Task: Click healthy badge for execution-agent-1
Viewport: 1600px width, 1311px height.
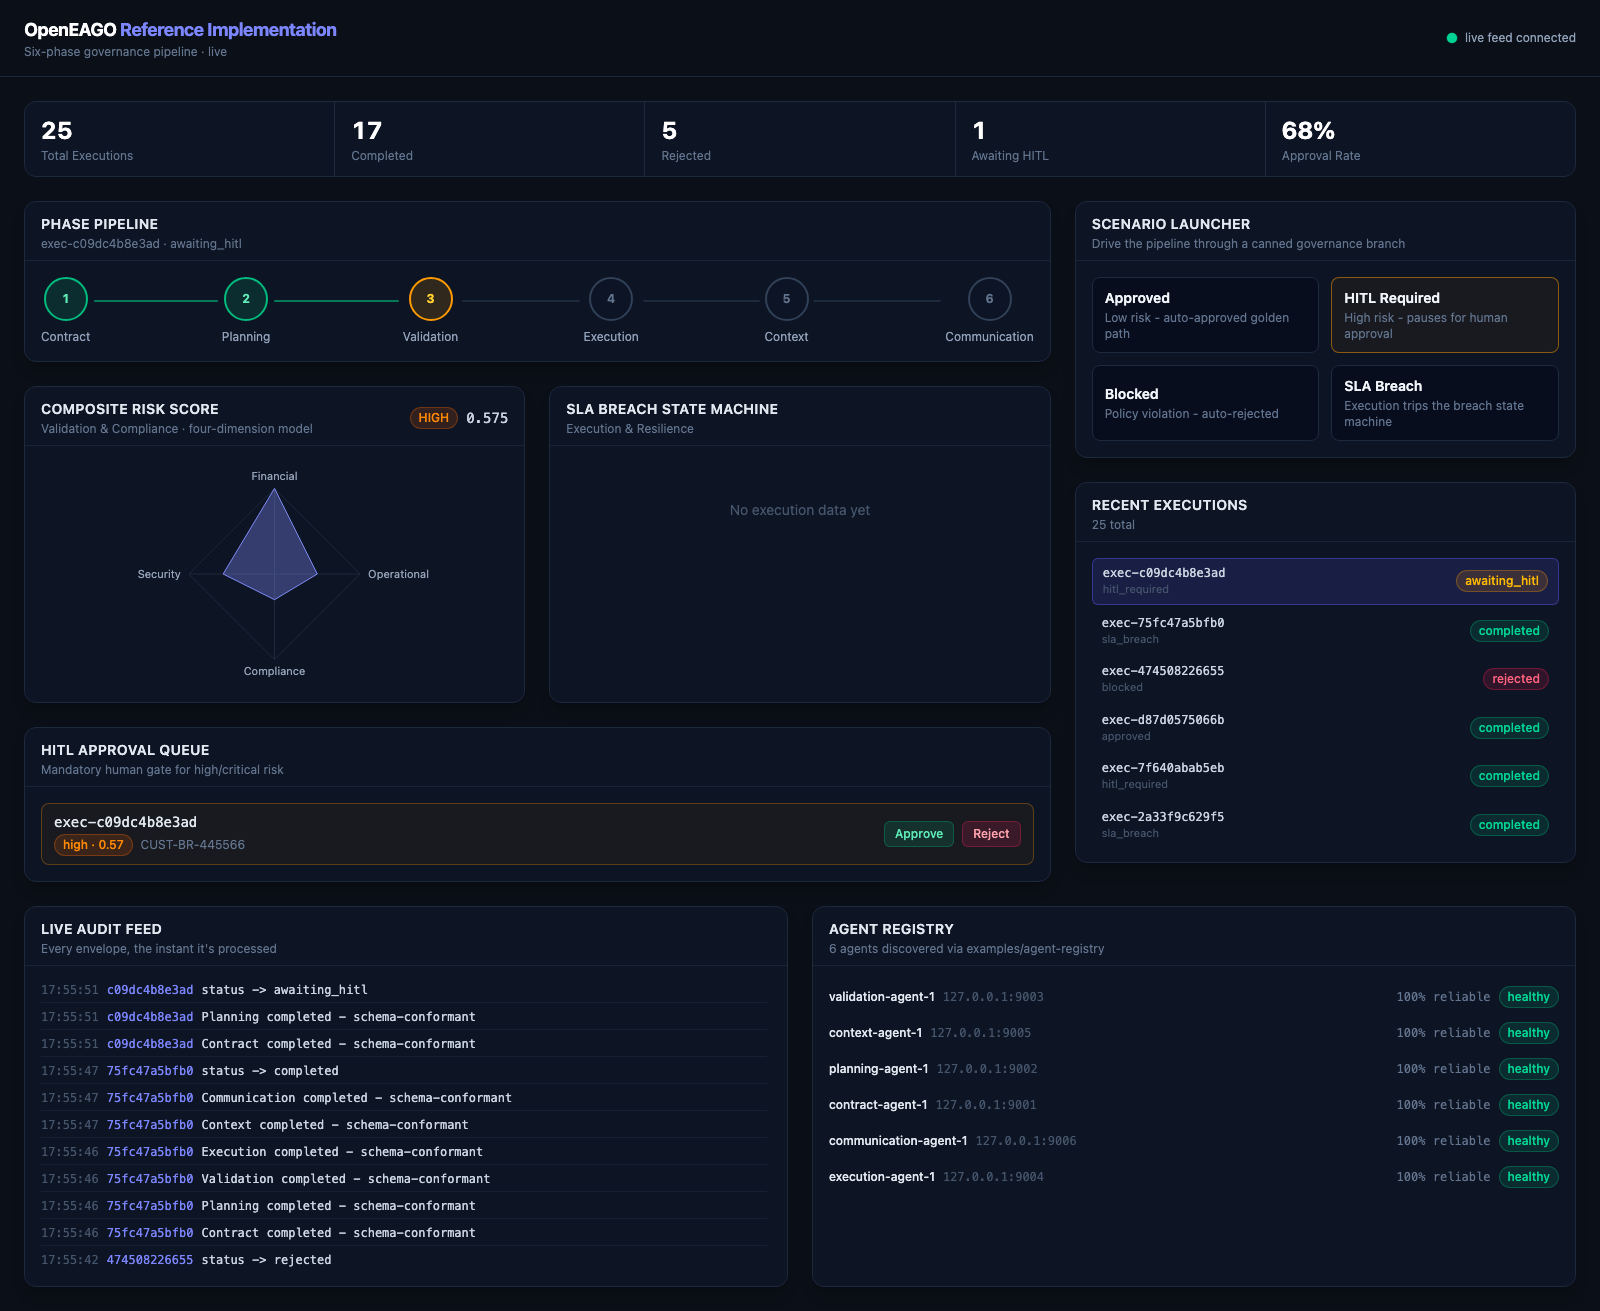Action: pyautogui.click(x=1529, y=1177)
